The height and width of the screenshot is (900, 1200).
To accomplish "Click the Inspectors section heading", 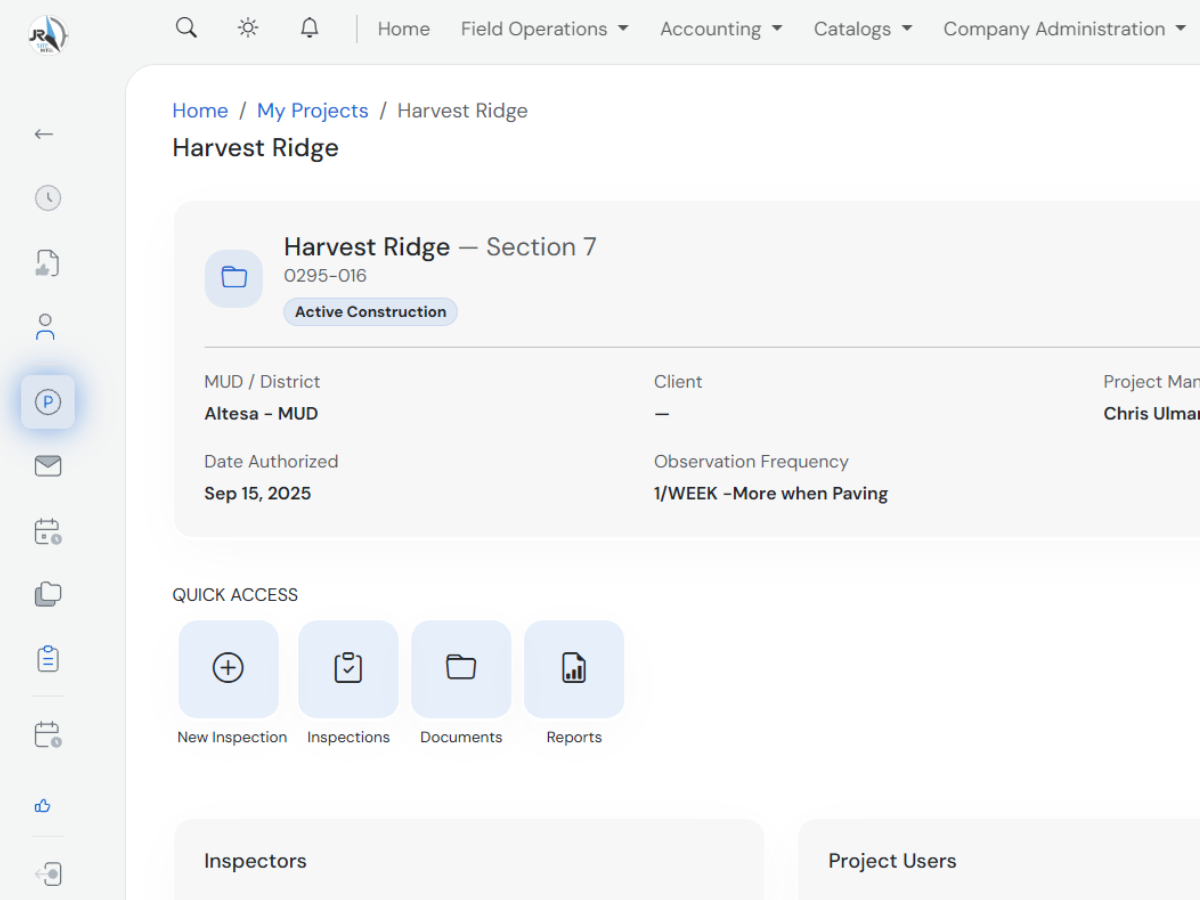I will (x=255, y=861).
